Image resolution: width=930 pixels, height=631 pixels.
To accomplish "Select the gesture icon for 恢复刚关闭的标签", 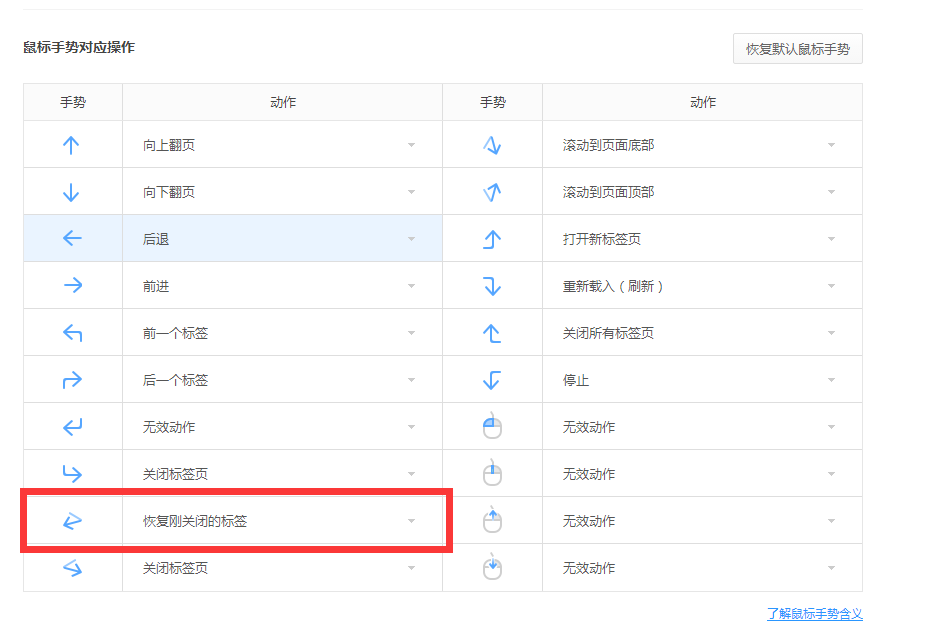I will [x=71, y=521].
